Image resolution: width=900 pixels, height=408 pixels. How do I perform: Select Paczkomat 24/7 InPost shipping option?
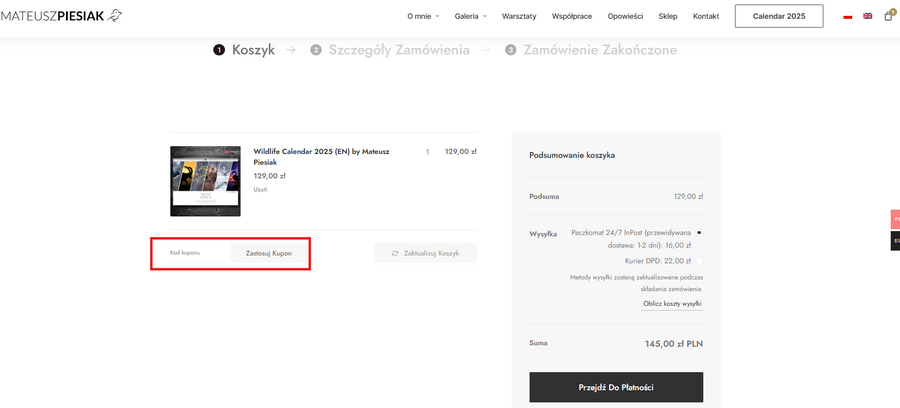point(699,232)
